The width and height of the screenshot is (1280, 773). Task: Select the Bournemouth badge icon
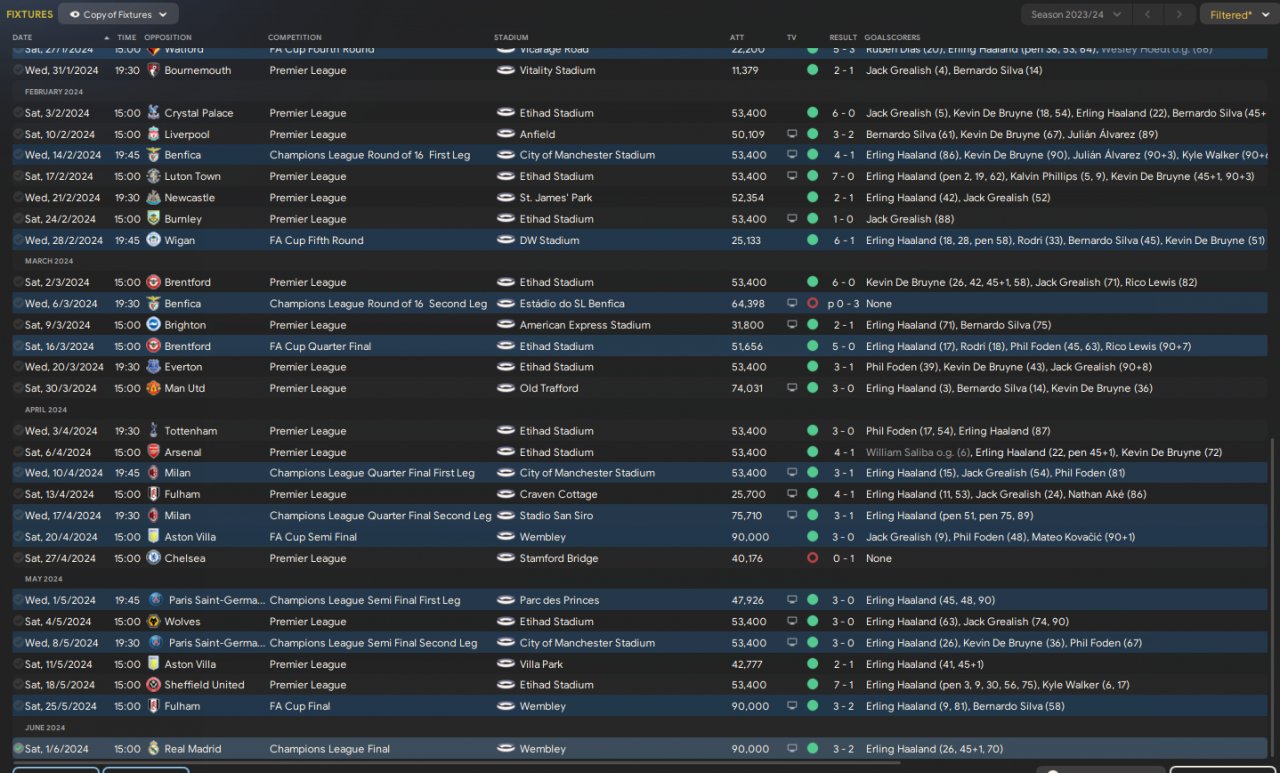153,70
